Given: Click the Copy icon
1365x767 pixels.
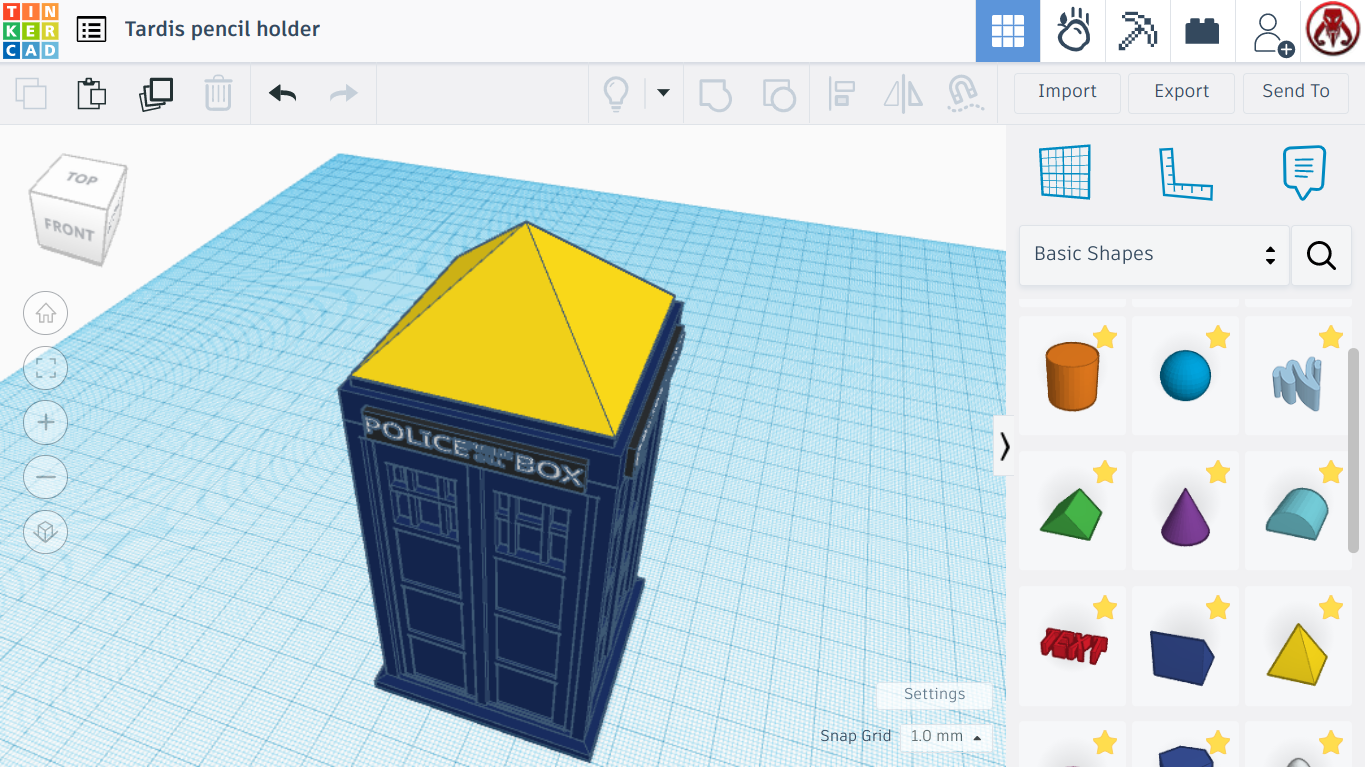Looking at the screenshot, I should pos(31,94).
